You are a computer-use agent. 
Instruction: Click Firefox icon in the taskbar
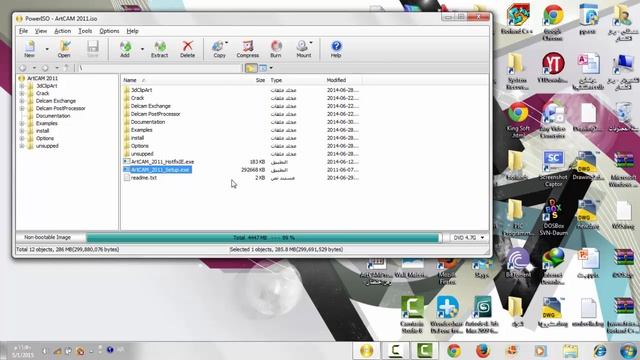[x=483, y=351]
